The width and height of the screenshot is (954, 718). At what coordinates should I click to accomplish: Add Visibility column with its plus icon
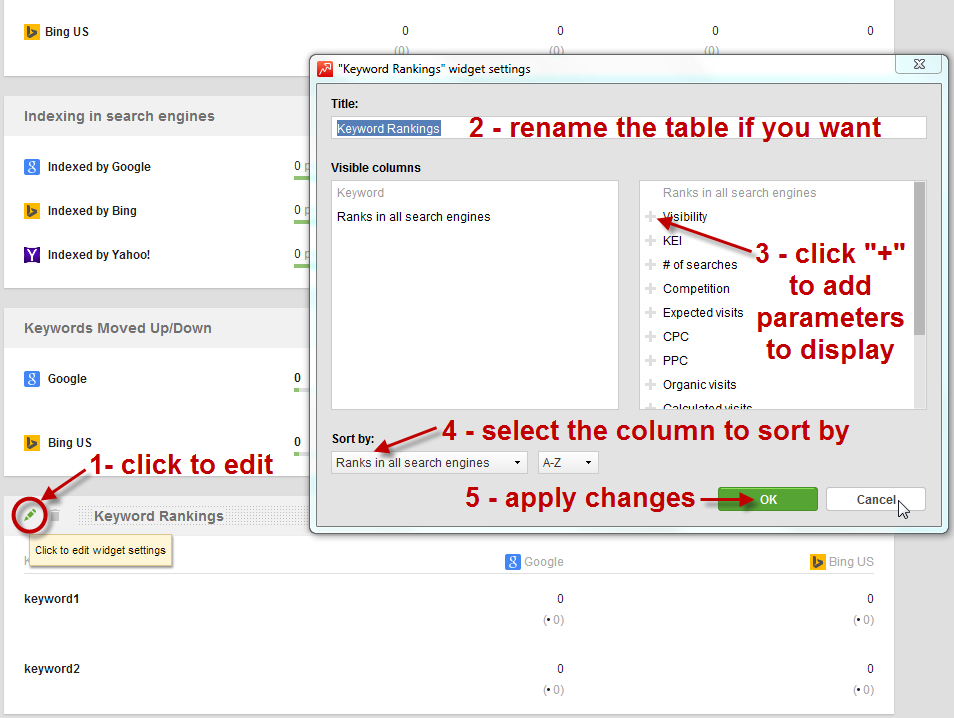pos(650,216)
